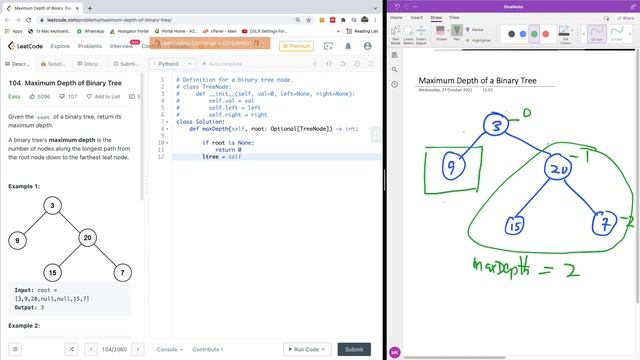Select the Marker tool in OneNote
This screenshot has width=640, height=360.
pyautogui.click(x=475, y=30)
